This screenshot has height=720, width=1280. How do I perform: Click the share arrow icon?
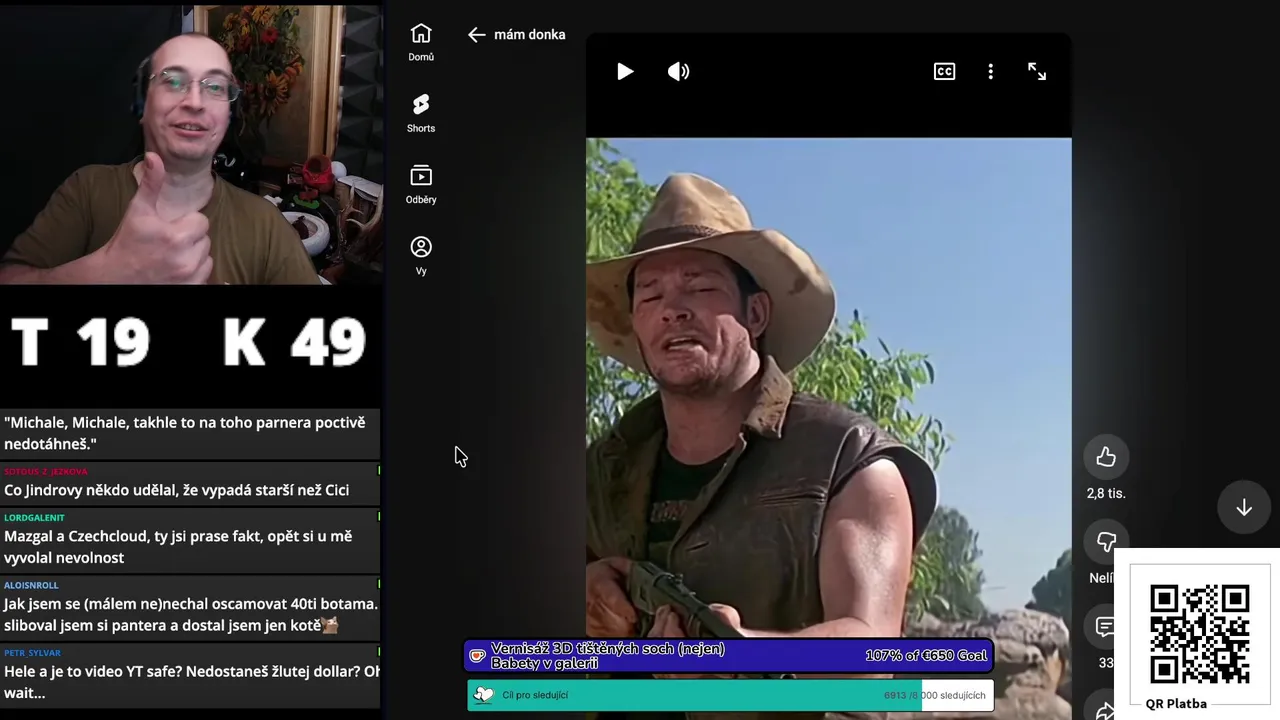click(x=1105, y=711)
